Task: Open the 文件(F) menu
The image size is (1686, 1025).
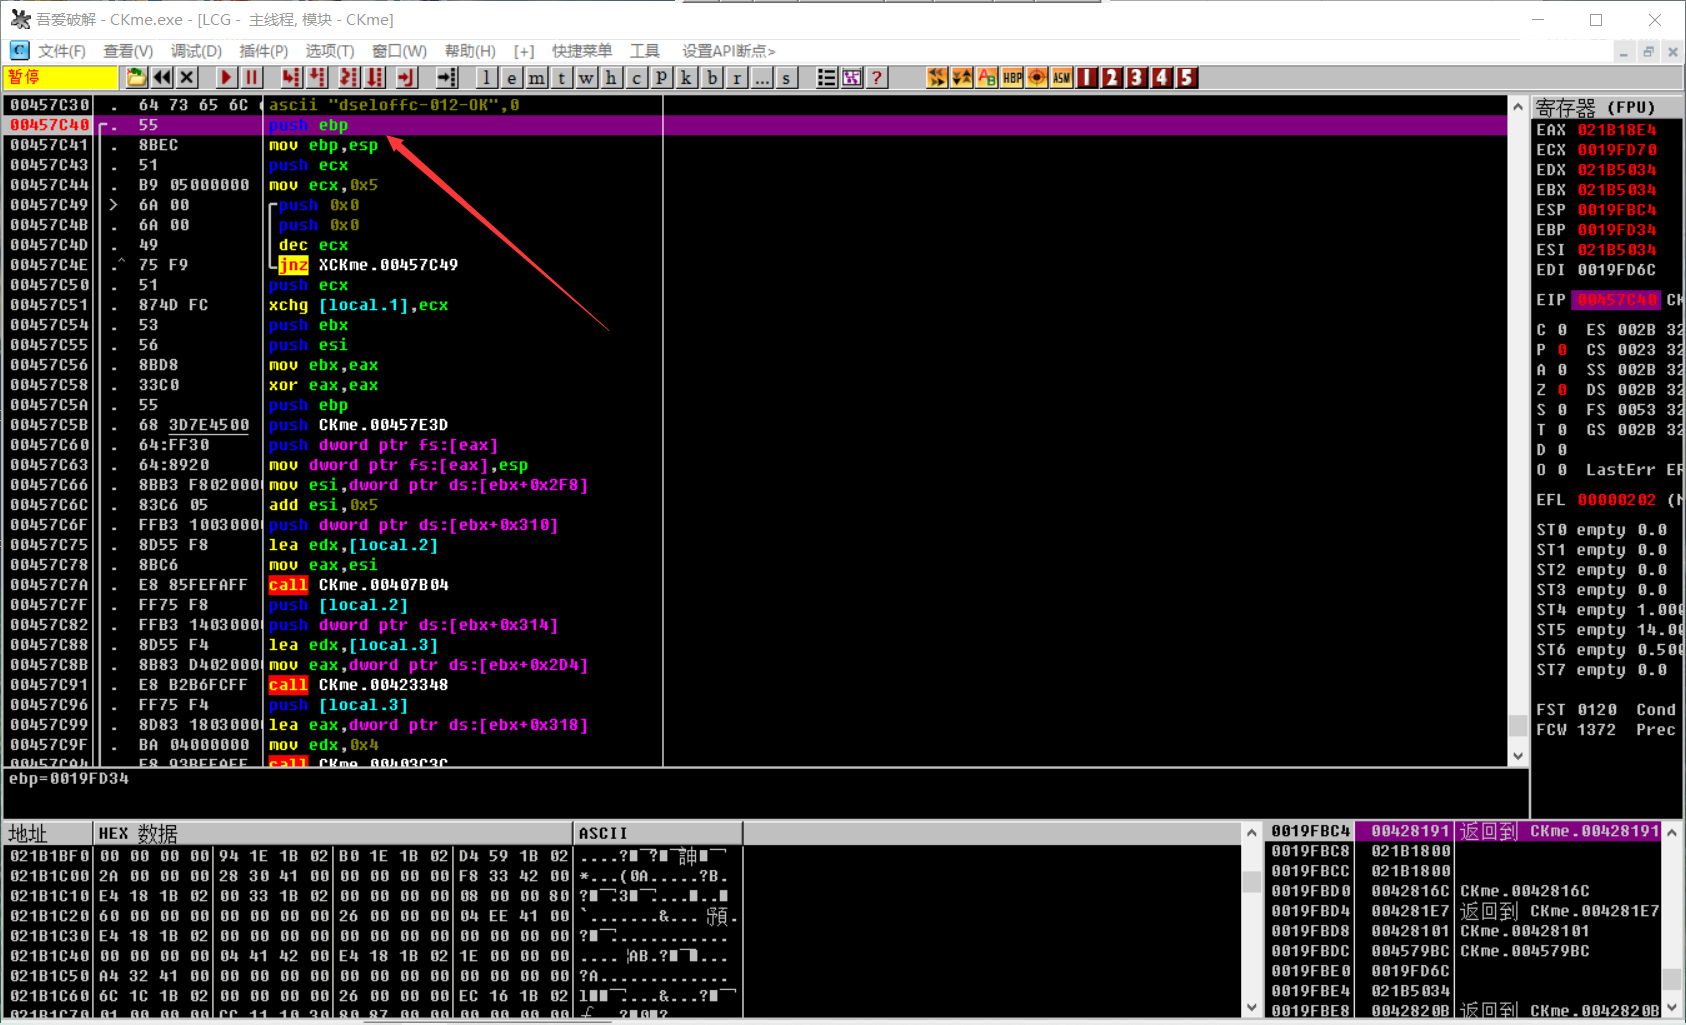Action: pyautogui.click(x=61, y=51)
